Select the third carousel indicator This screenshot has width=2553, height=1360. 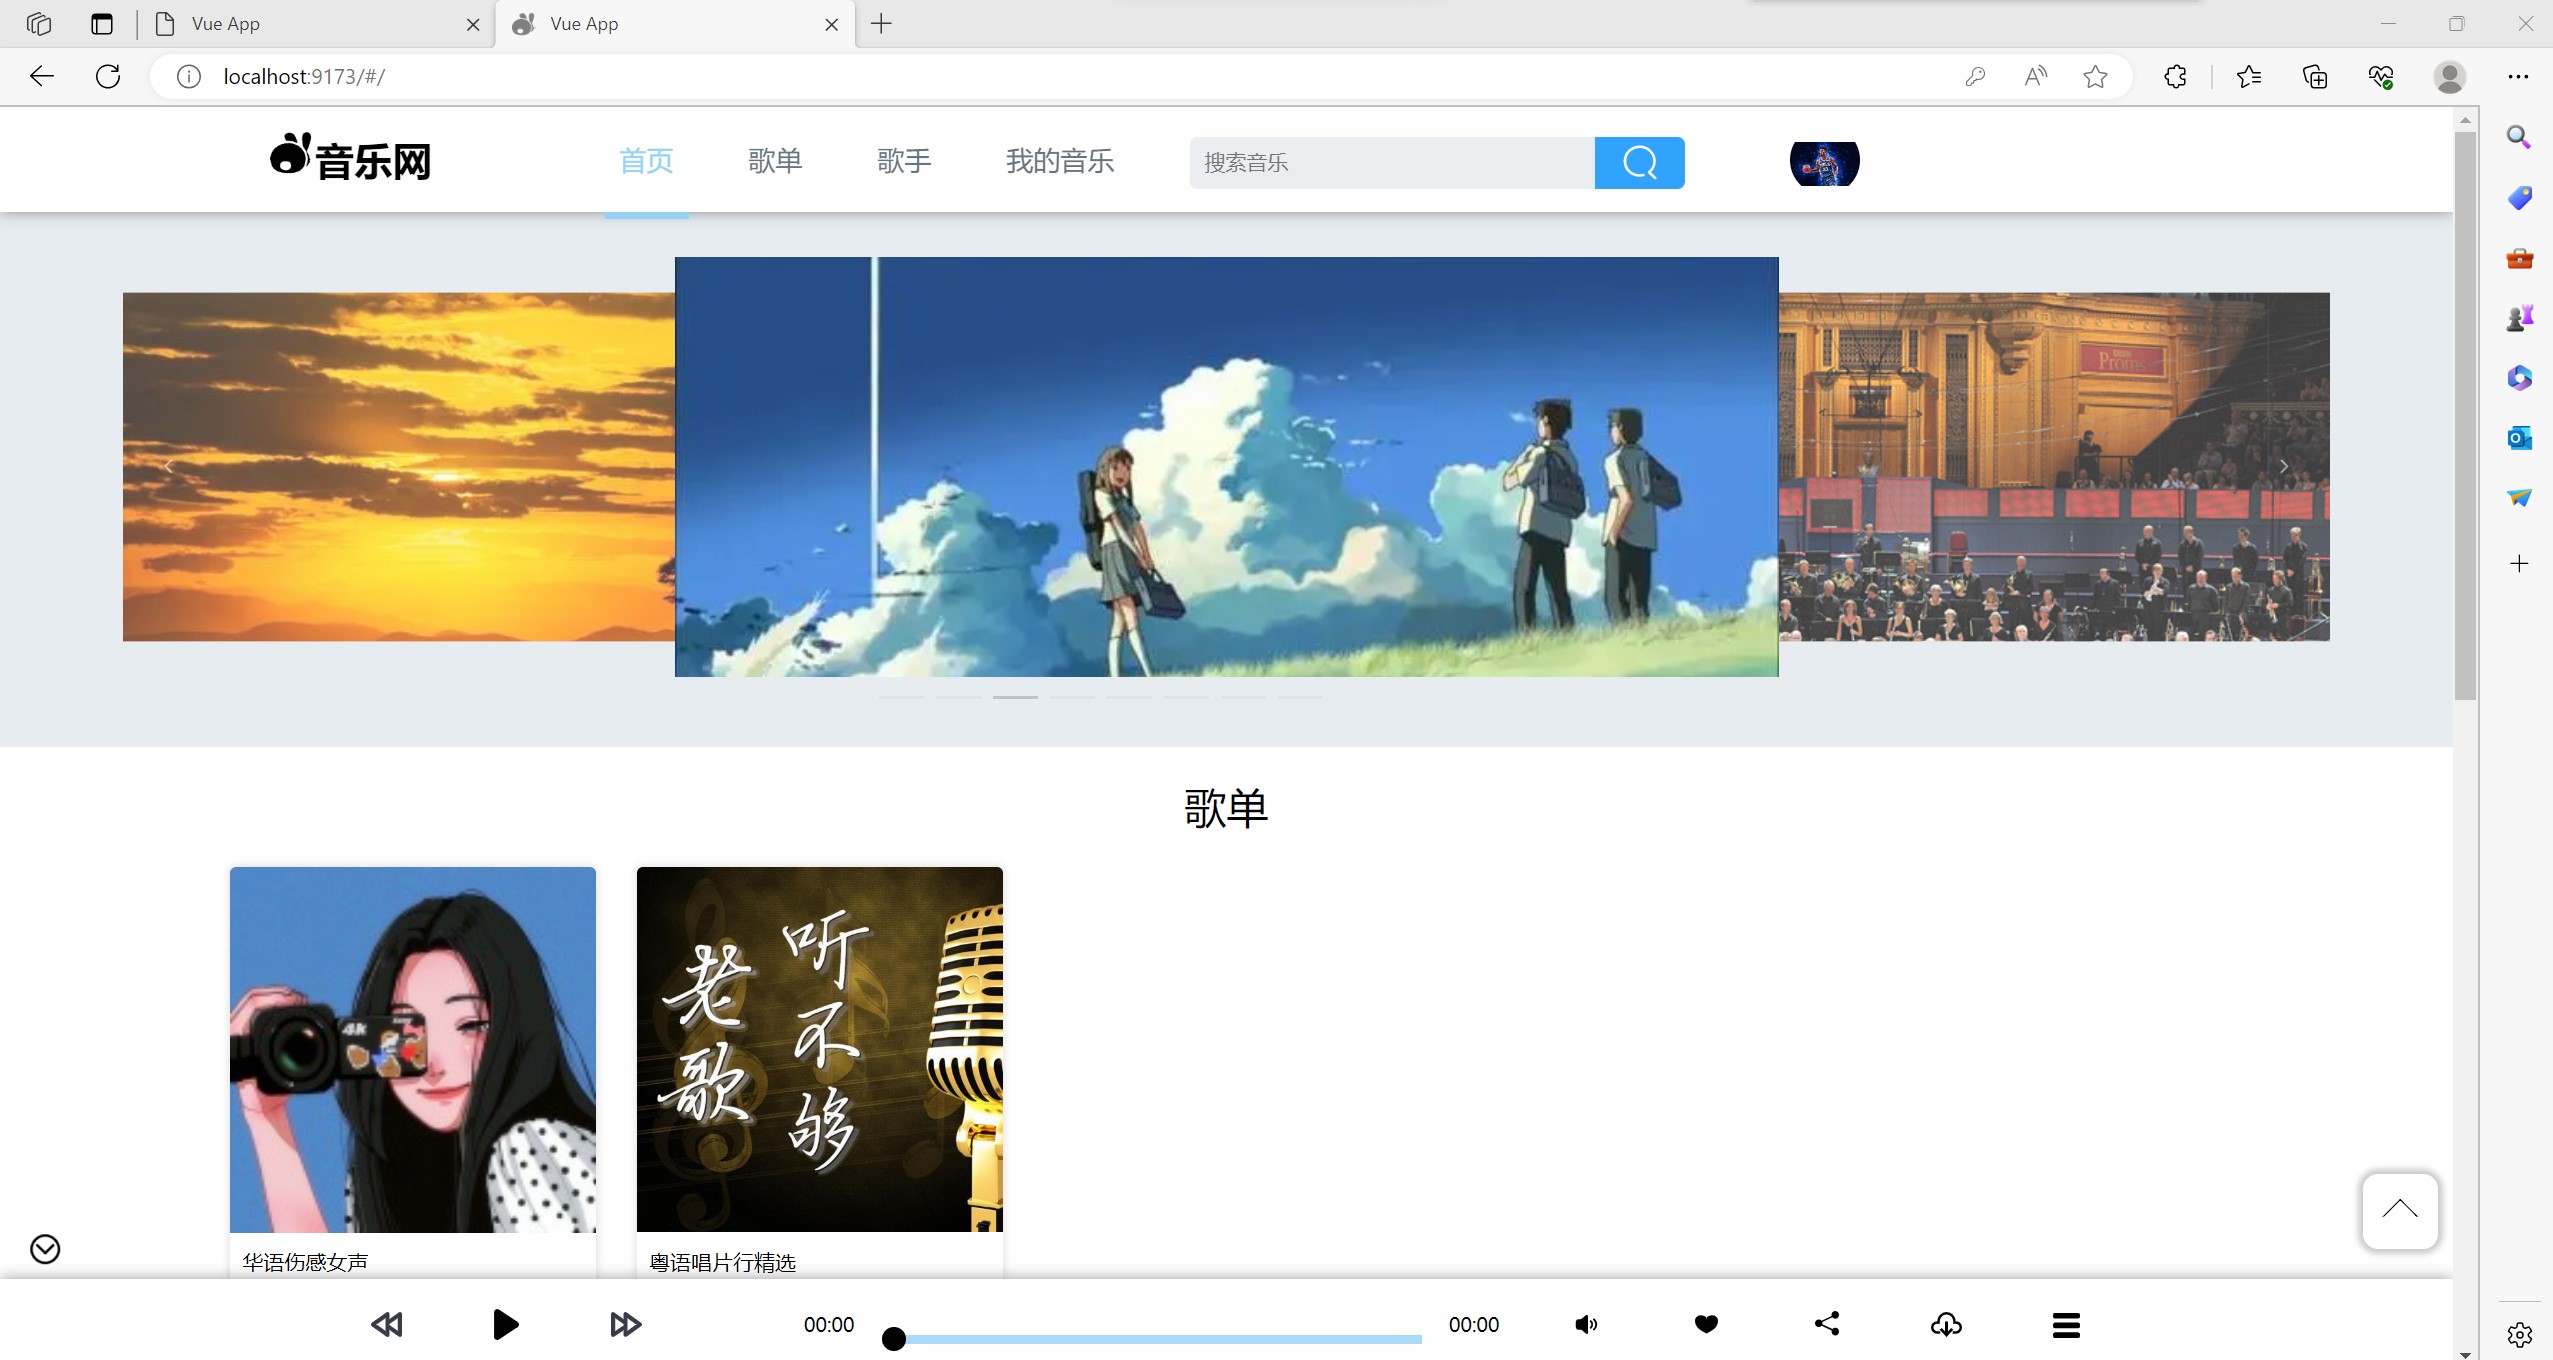click(x=1015, y=697)
